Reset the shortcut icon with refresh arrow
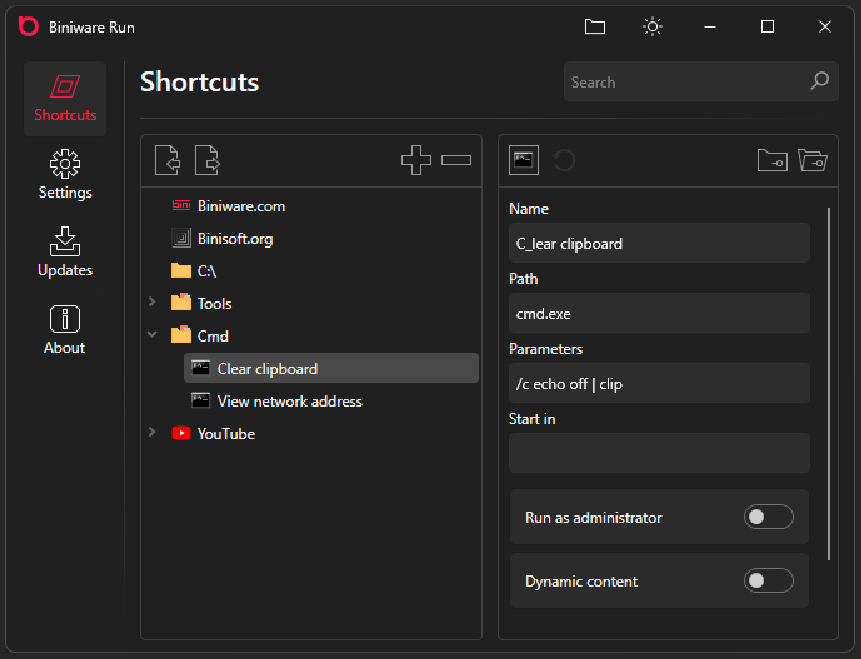861x659 pixels. coord(564,160)
